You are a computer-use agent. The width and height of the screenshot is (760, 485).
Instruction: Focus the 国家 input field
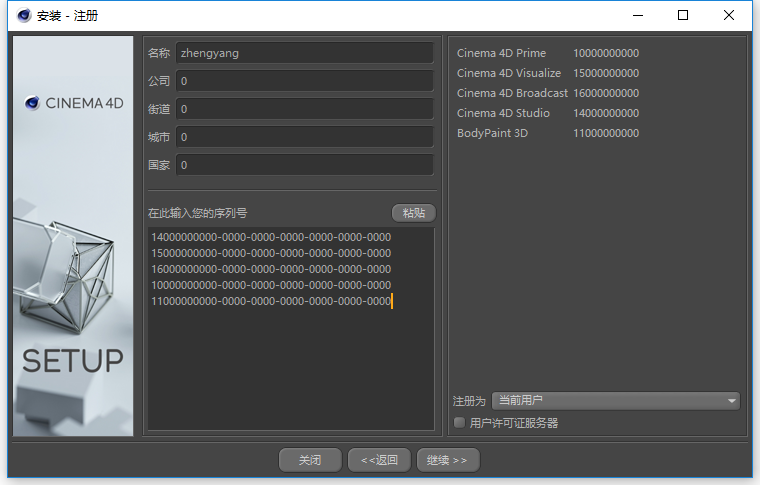coord(305,165)
